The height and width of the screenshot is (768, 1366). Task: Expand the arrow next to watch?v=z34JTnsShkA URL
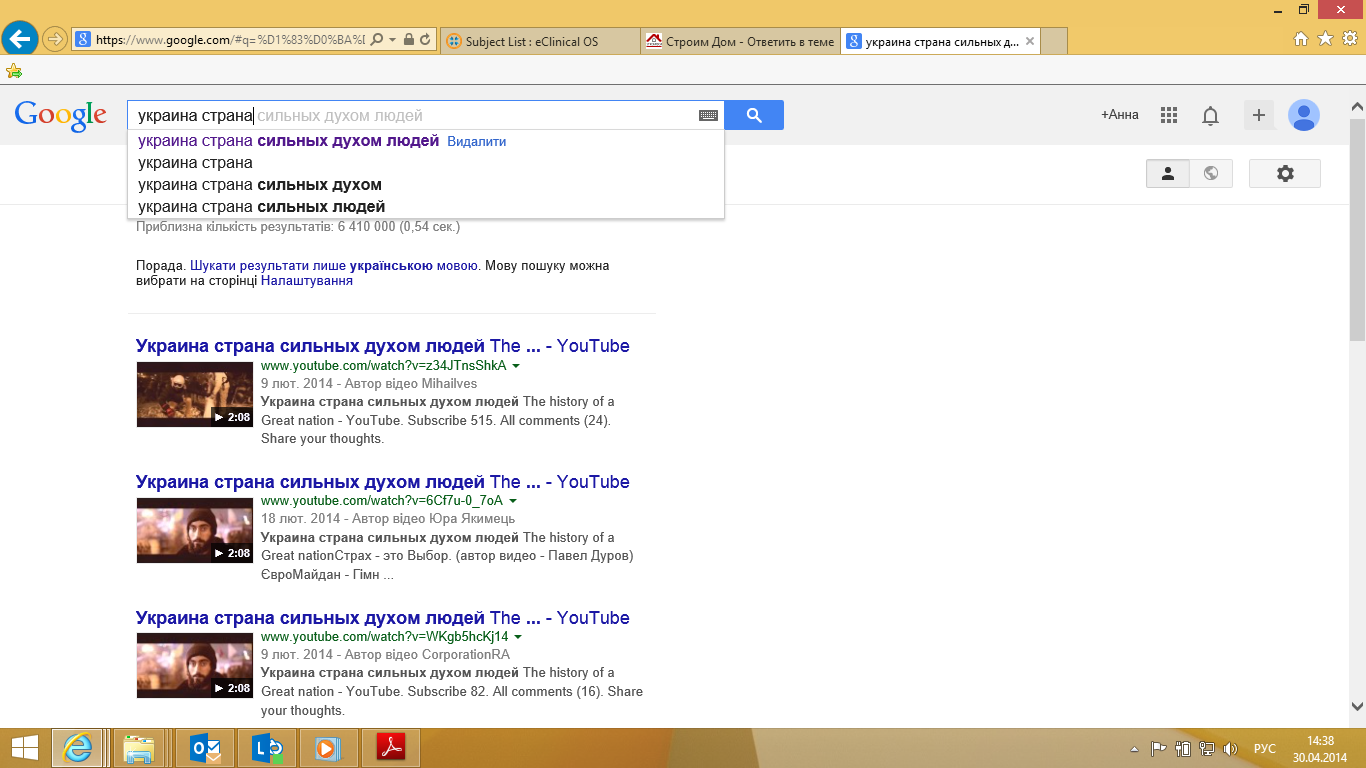pos(516,366)
